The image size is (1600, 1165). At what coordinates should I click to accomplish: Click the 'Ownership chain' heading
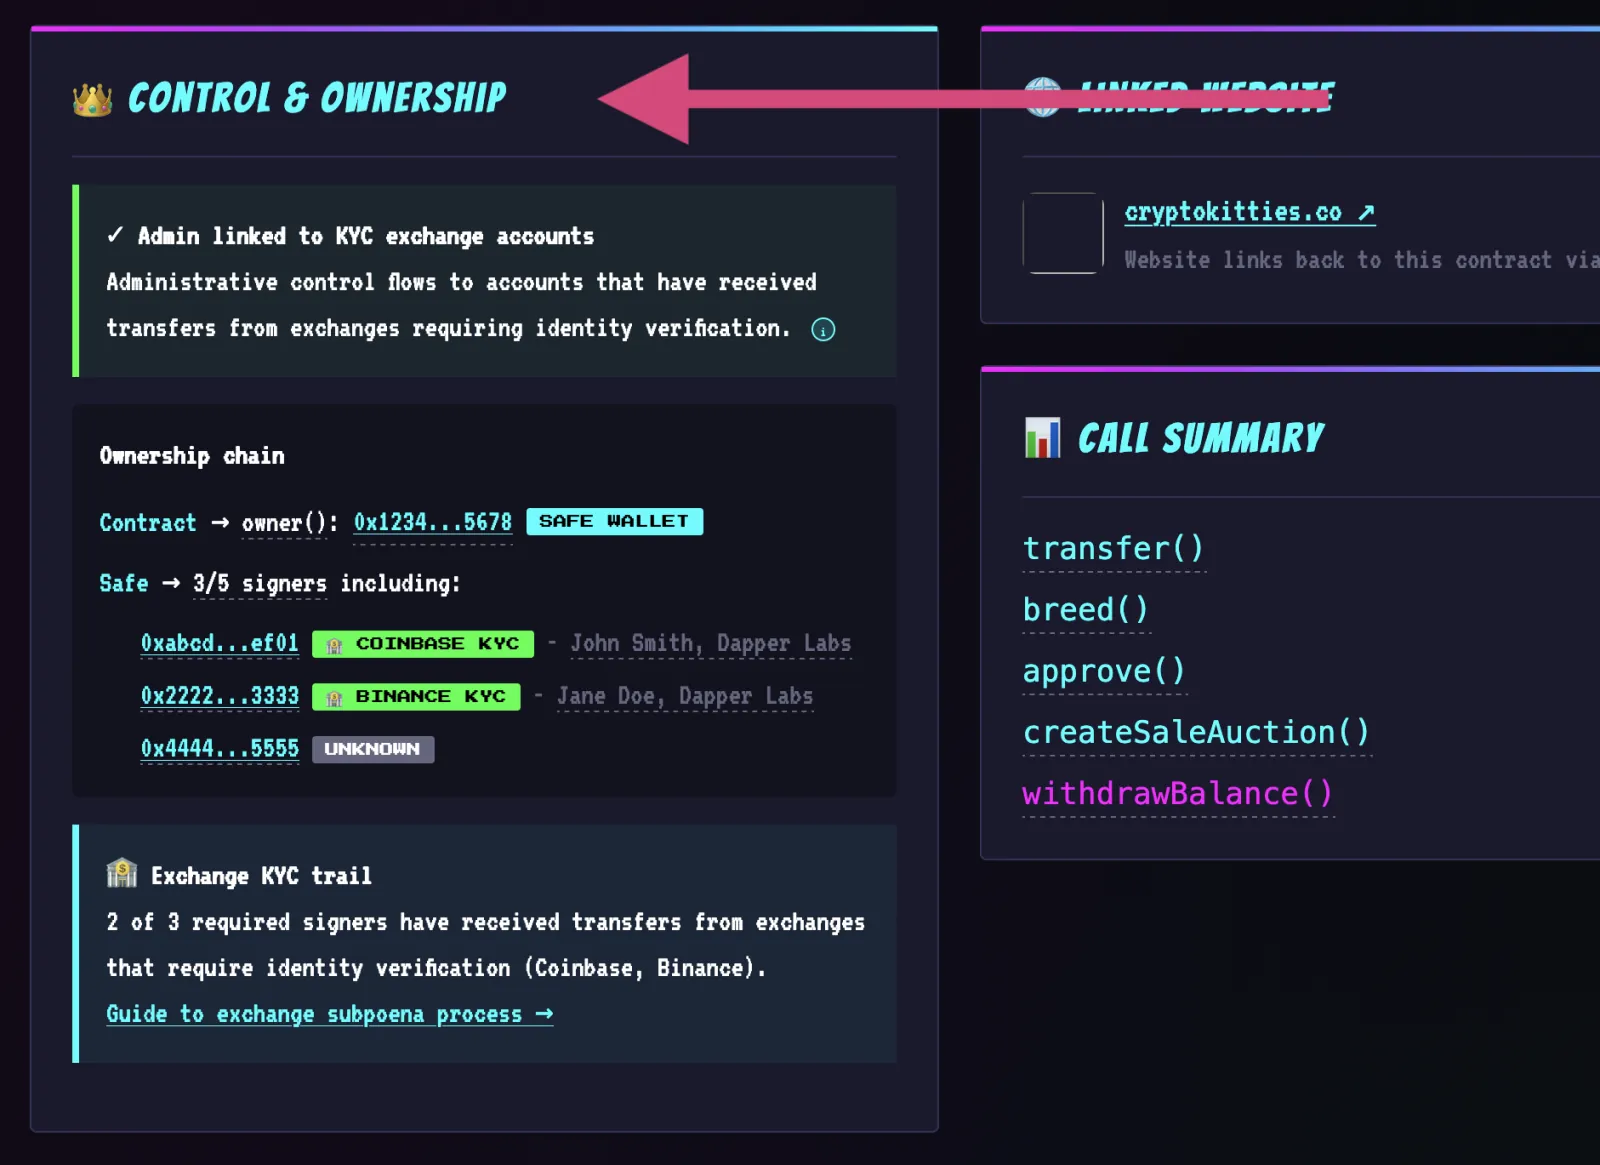(x=192, y=456)
